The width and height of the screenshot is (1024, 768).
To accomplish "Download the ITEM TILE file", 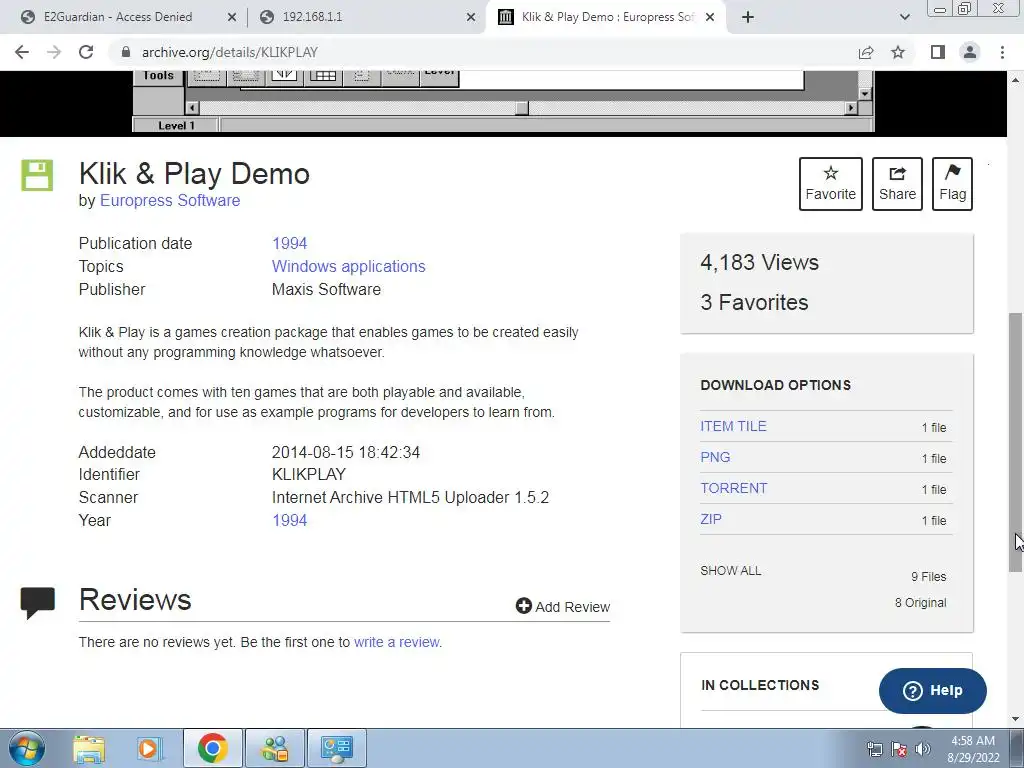I will click(733, 426).
